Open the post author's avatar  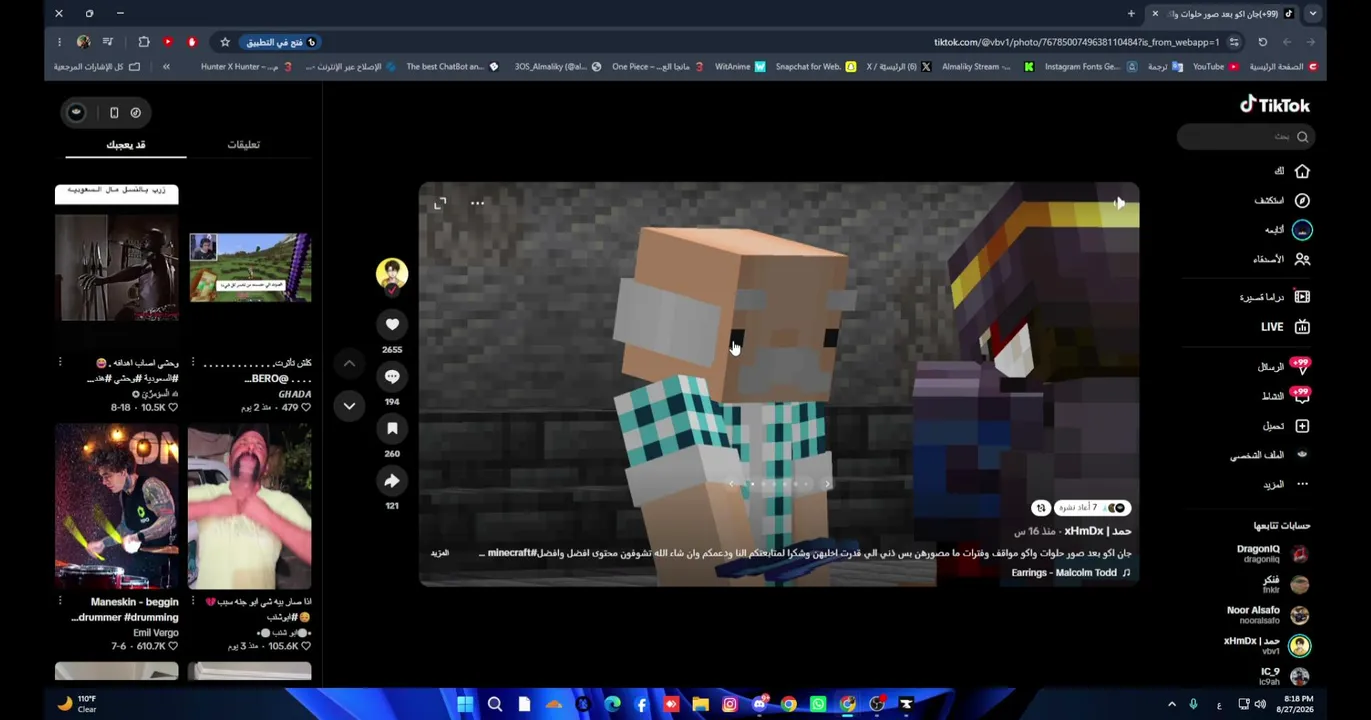click(x=392, y=274)
